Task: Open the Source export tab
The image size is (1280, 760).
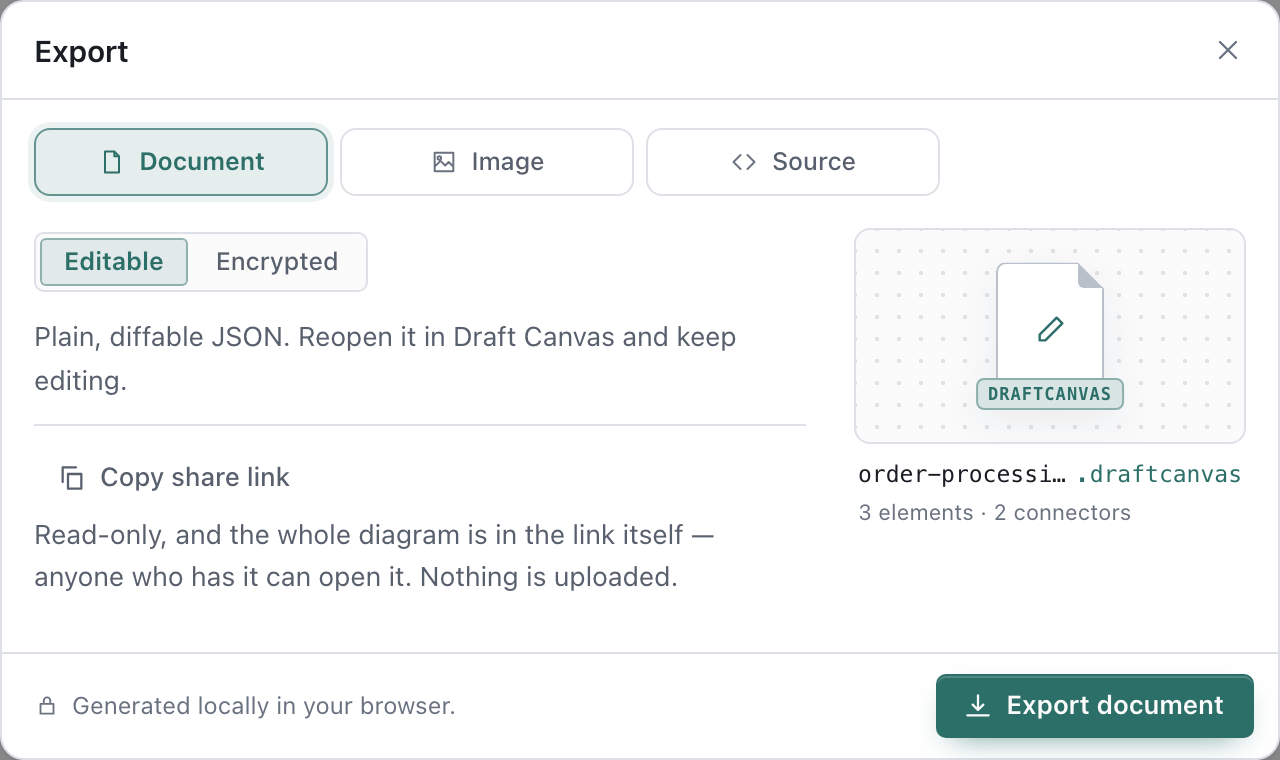Action: click(793, 162)
